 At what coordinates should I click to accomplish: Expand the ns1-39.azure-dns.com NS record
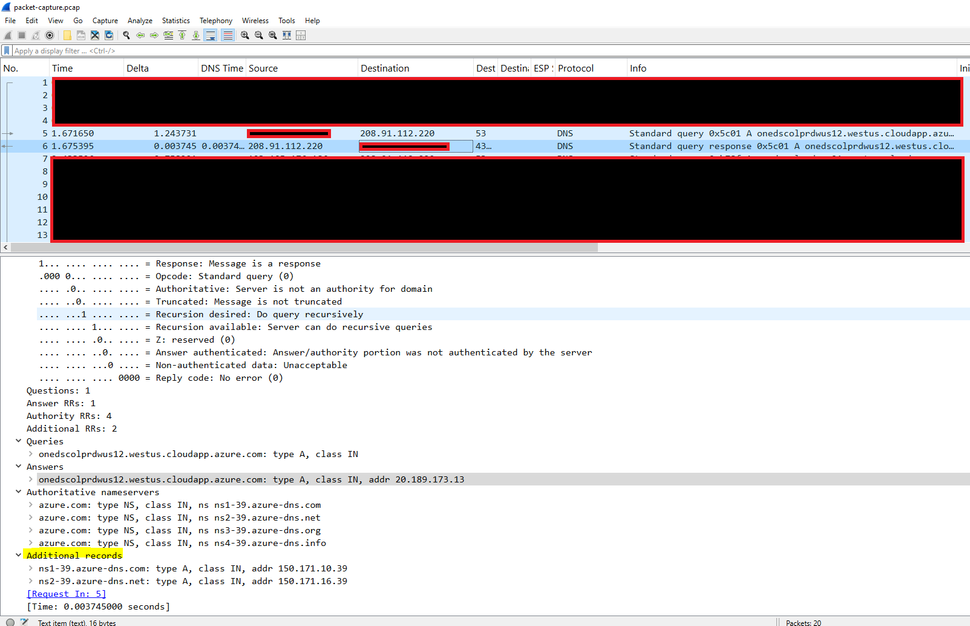click(30, 505)
